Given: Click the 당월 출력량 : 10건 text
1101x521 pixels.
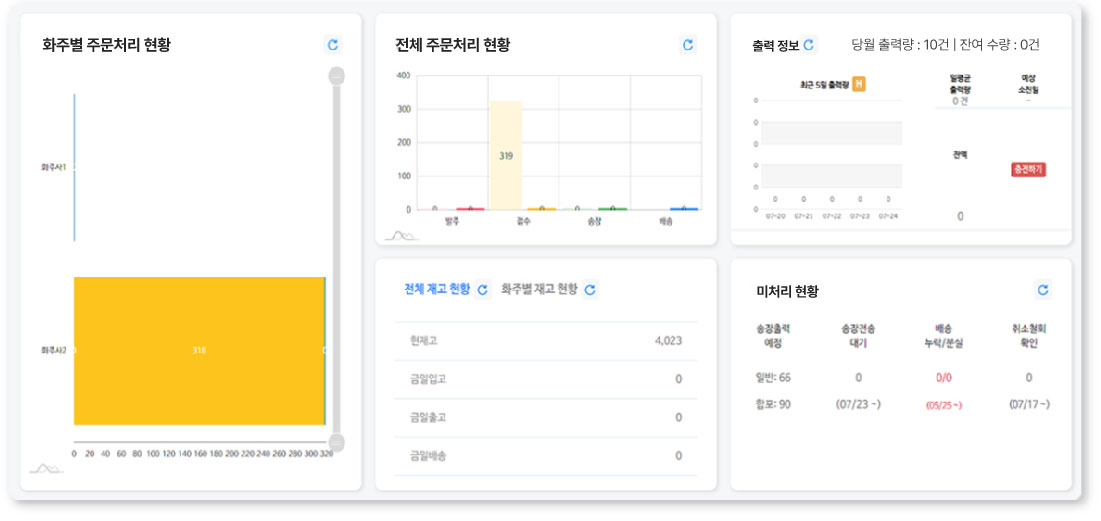Looking at the screenshot, I should point(899,45).
